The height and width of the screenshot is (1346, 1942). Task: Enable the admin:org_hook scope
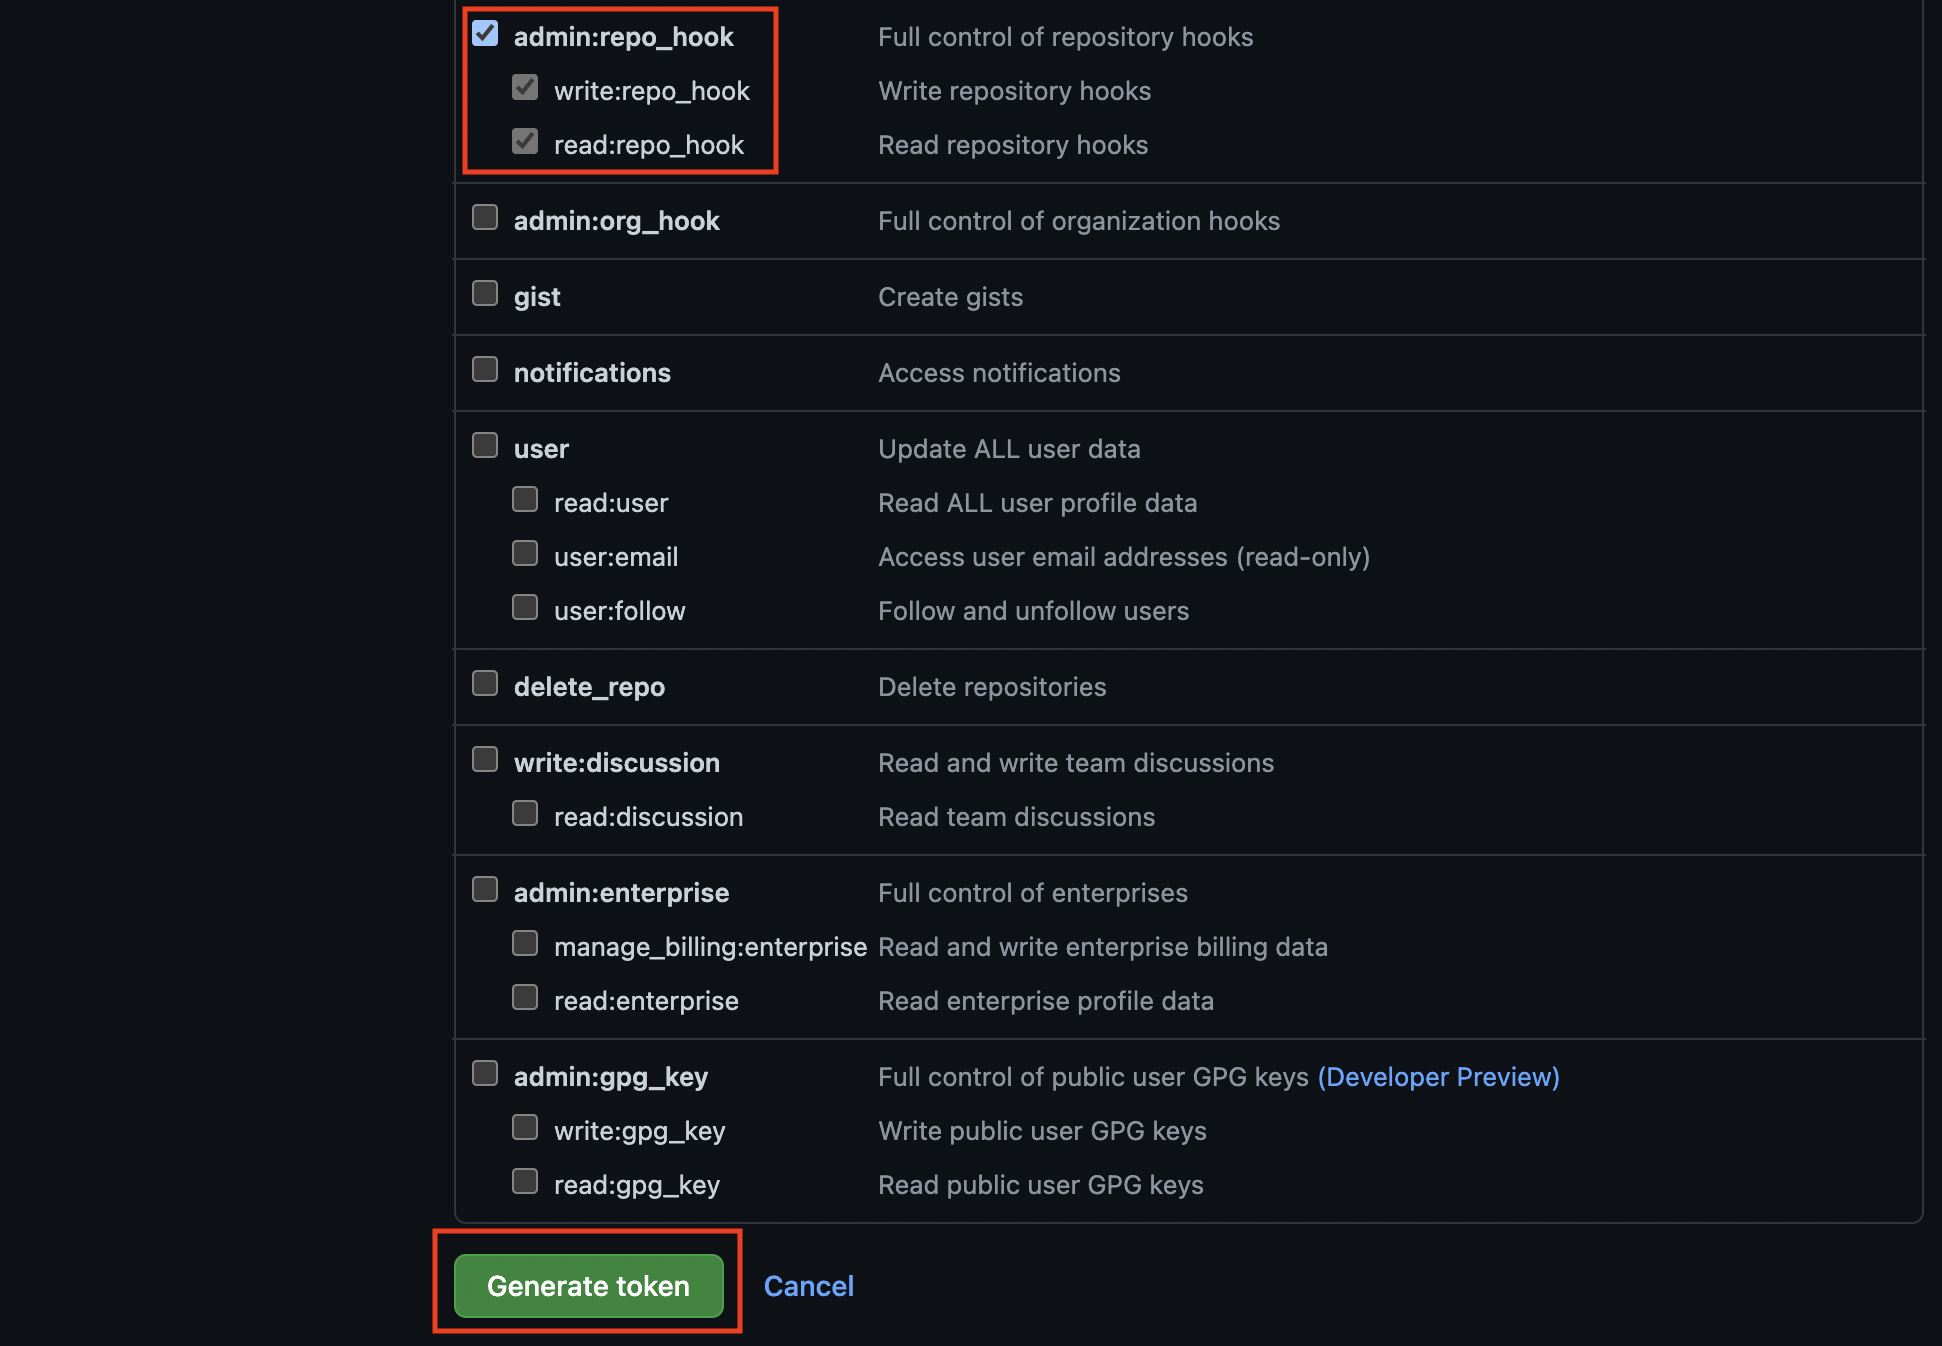(485, 218)
